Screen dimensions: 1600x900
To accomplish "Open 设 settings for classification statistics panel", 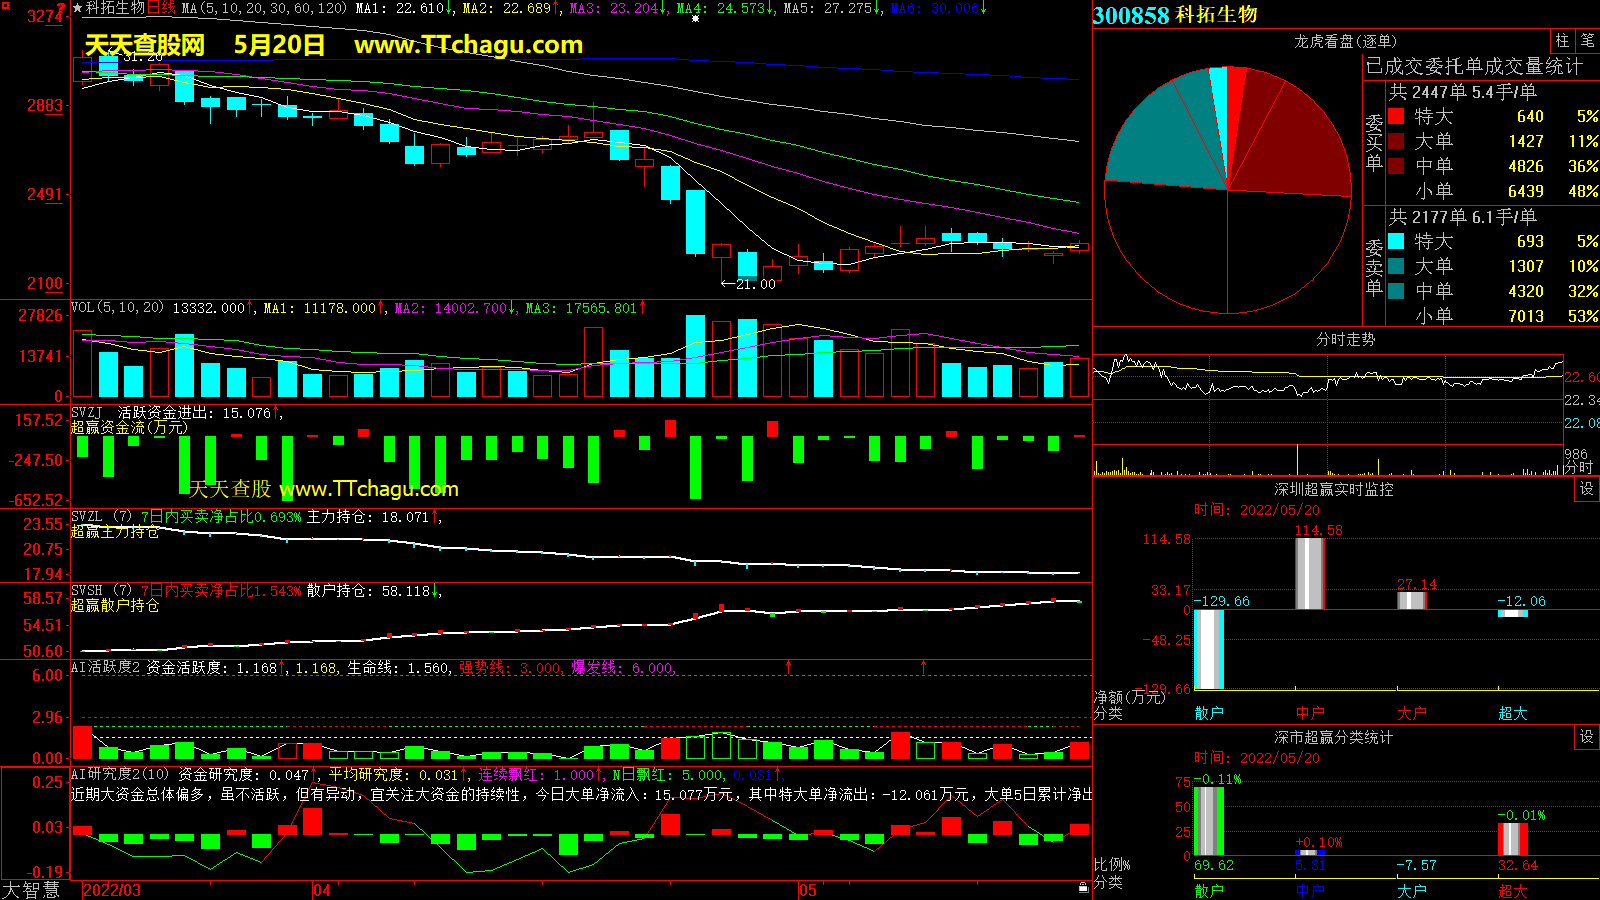I will 1587,737.
